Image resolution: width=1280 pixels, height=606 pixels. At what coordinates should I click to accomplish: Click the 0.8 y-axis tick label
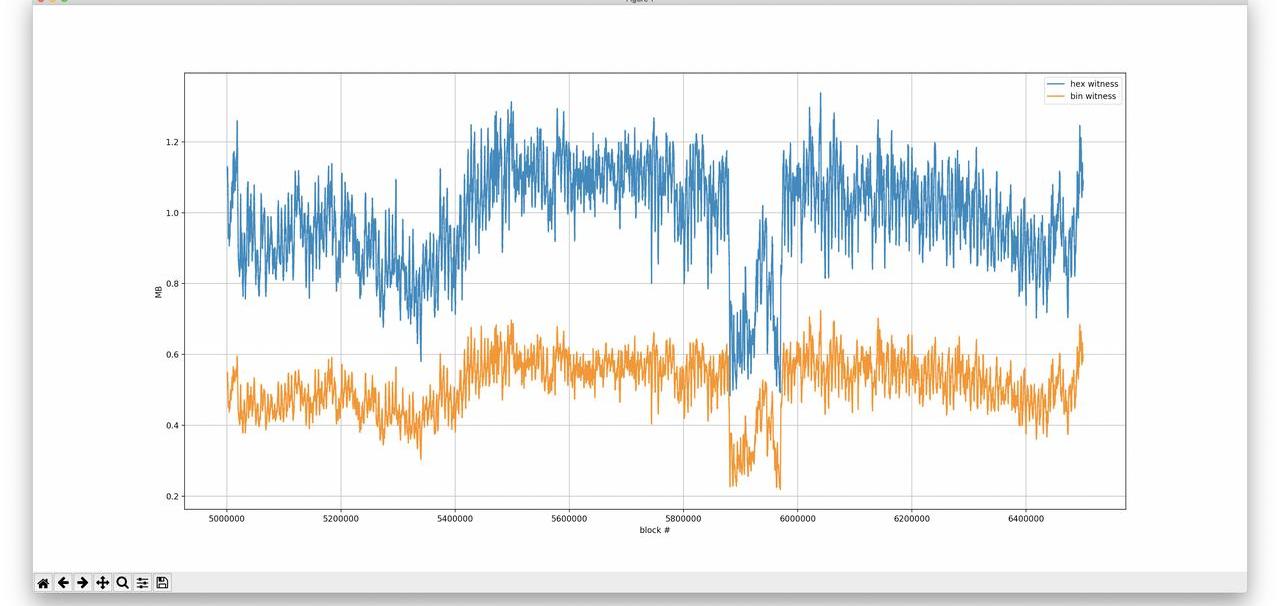(x=172, y=284)
